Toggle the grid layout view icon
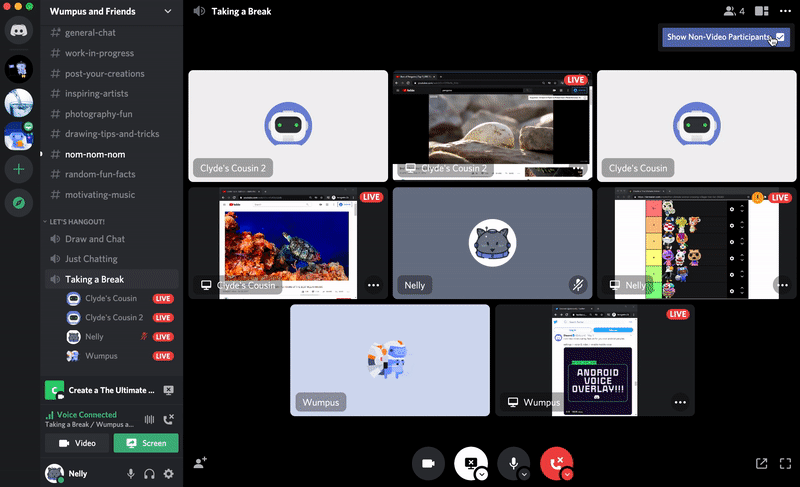The width and height of the screenshot is (800, 487). [x=761, y=12]
